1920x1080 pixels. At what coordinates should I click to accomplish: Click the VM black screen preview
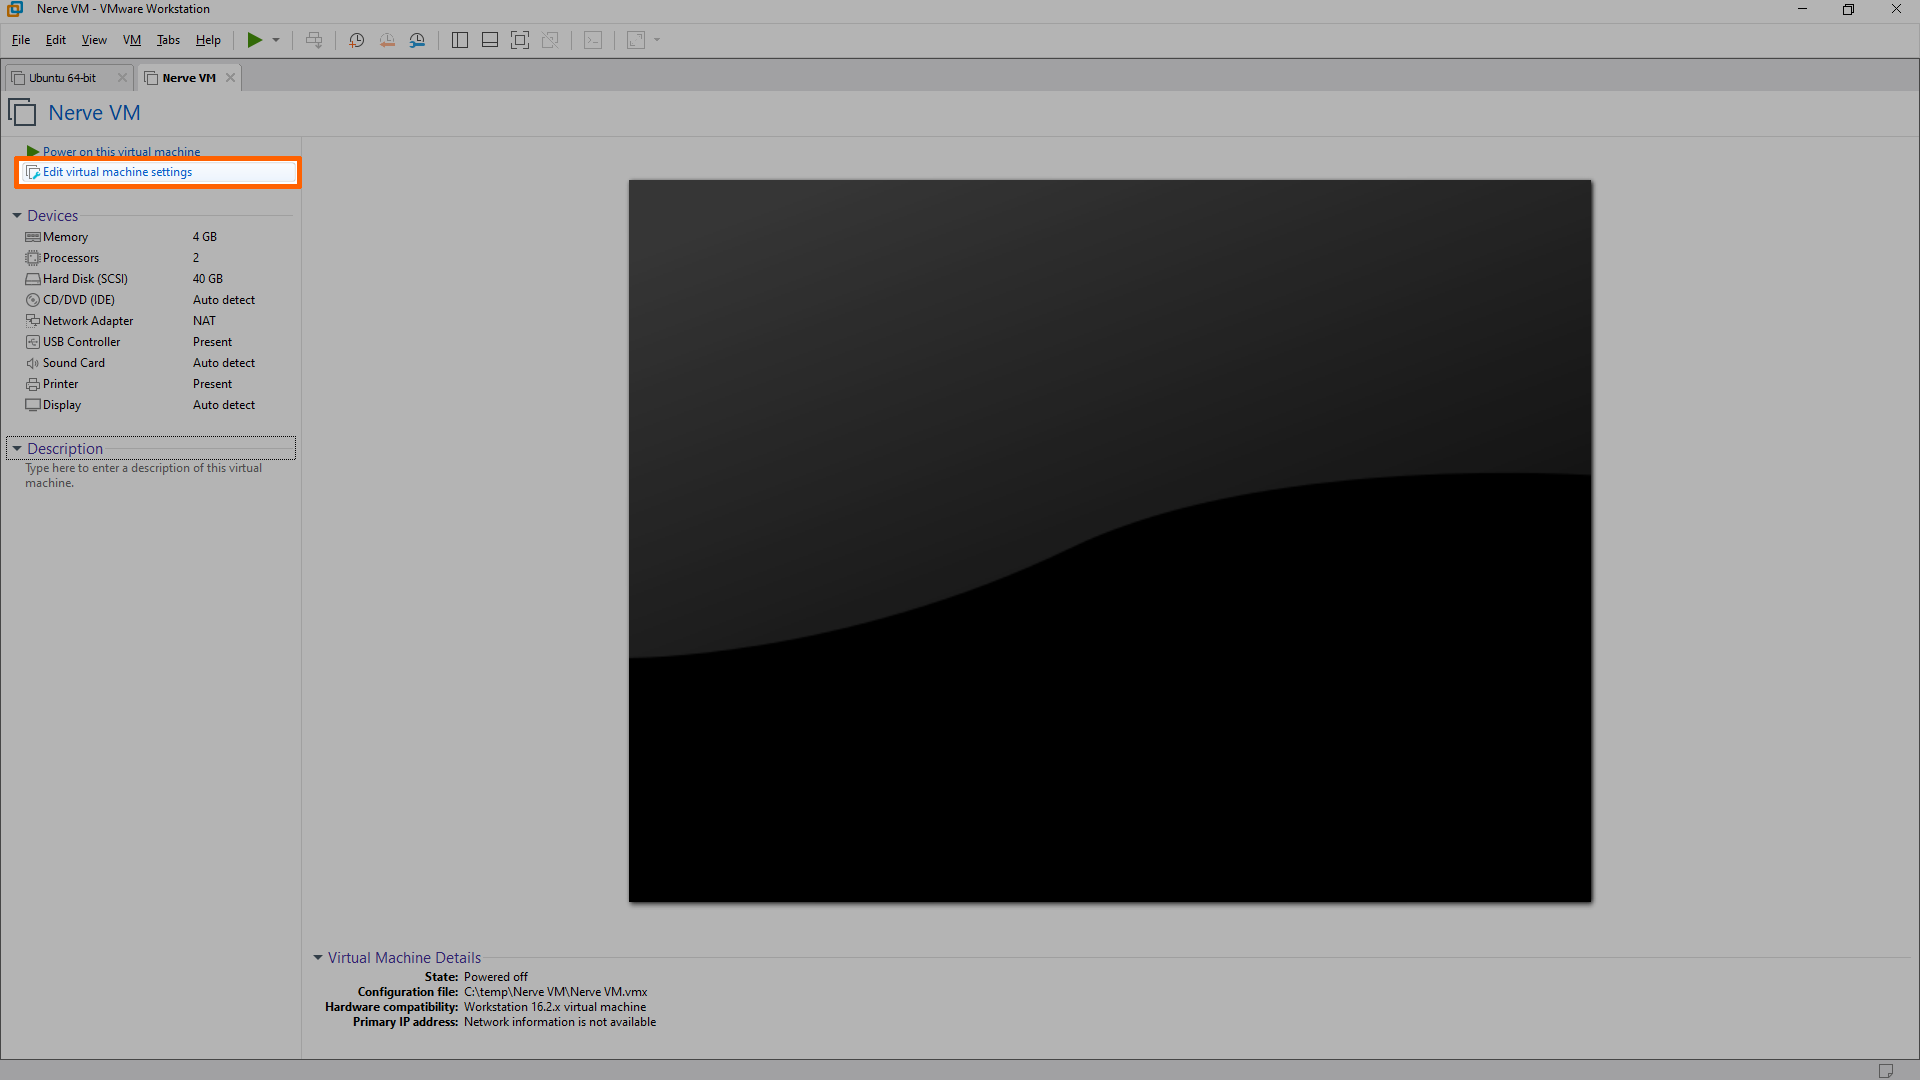tap(1109, 541)
